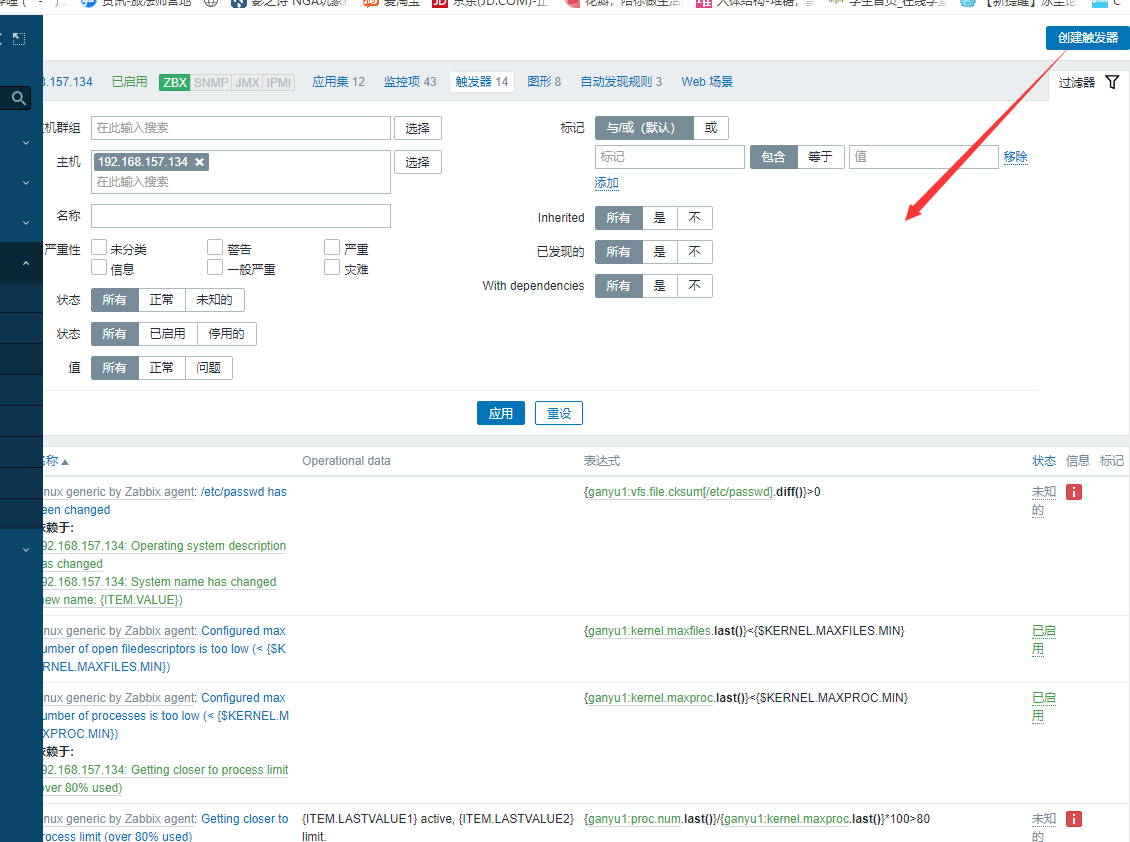Check the 警告 severity checkbox

coord(215,247)
